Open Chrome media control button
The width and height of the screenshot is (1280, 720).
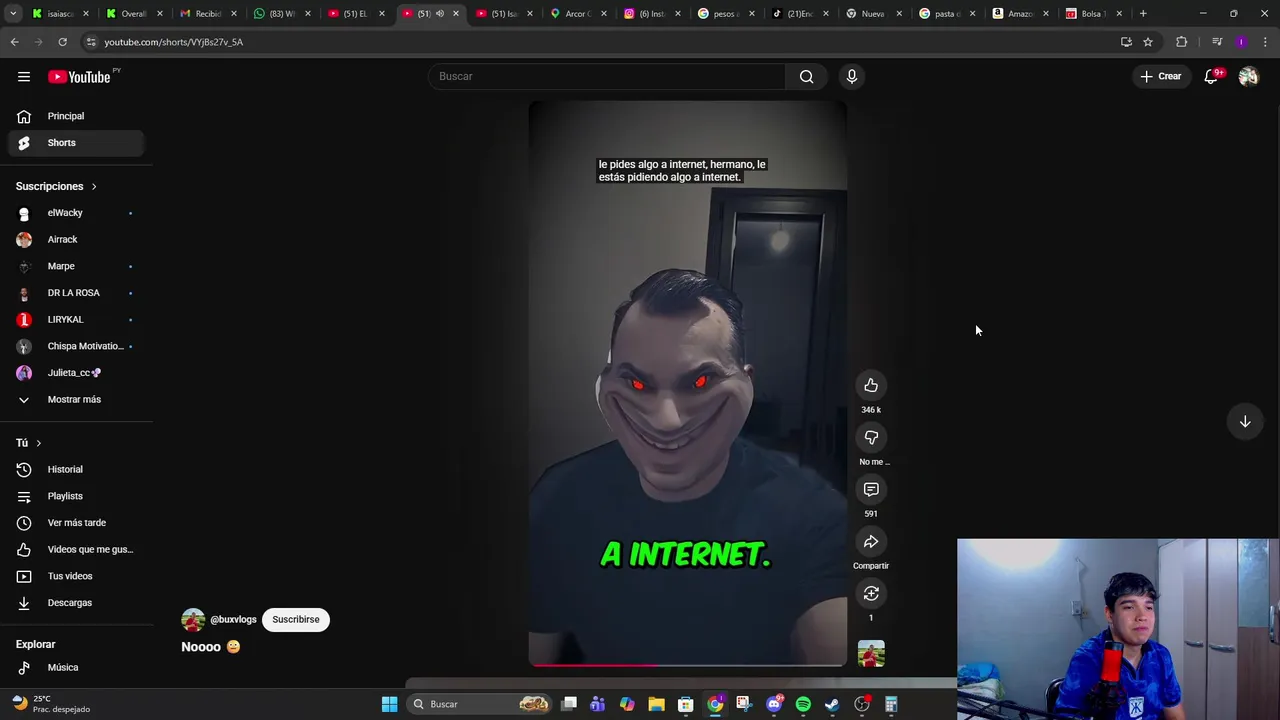coord(1216,42)
